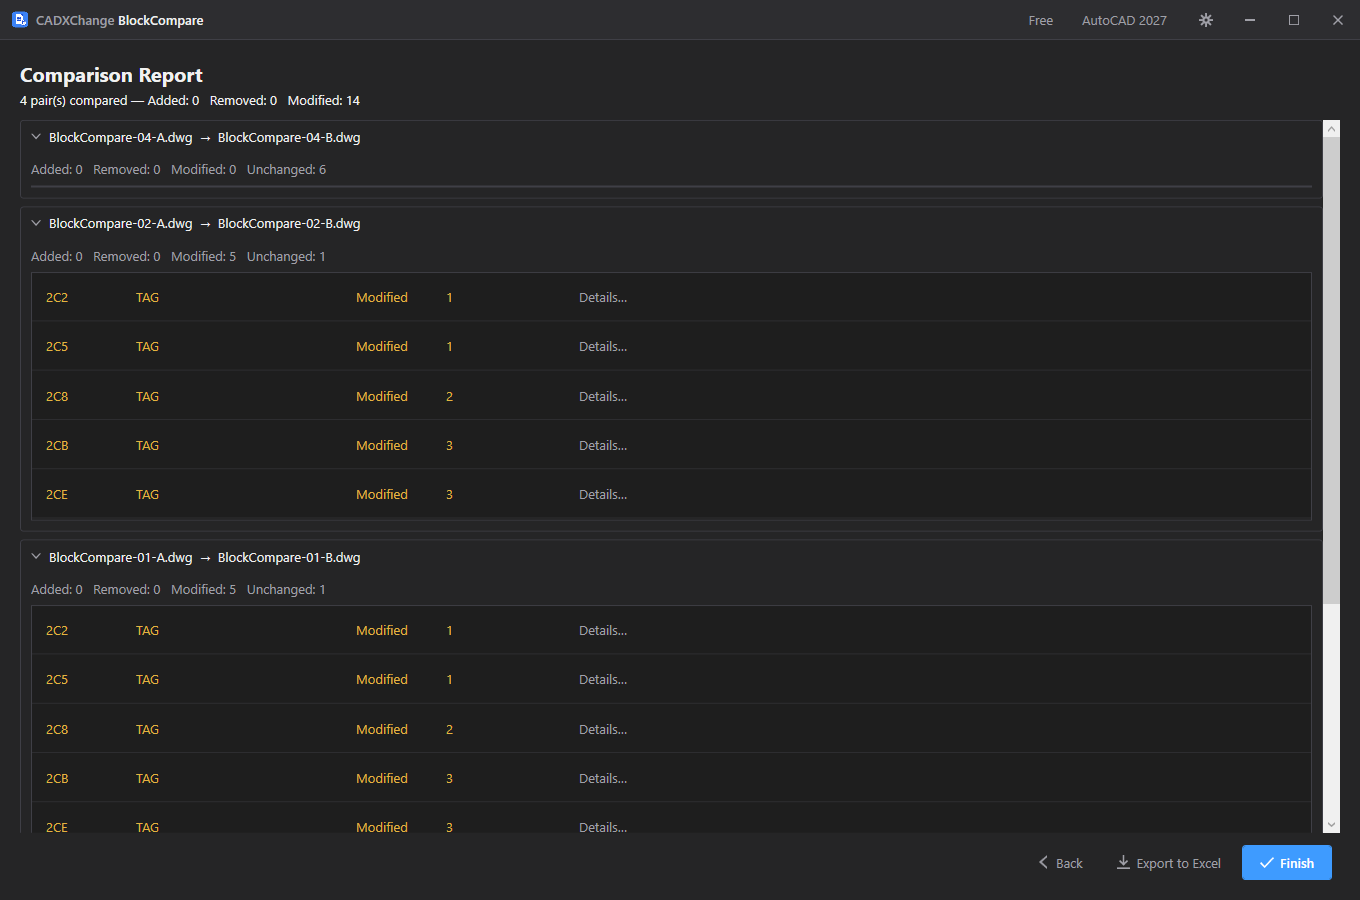Click TAG cell of 2CE in BlockCompare-02
The image size is (1360, 900).
147,494
